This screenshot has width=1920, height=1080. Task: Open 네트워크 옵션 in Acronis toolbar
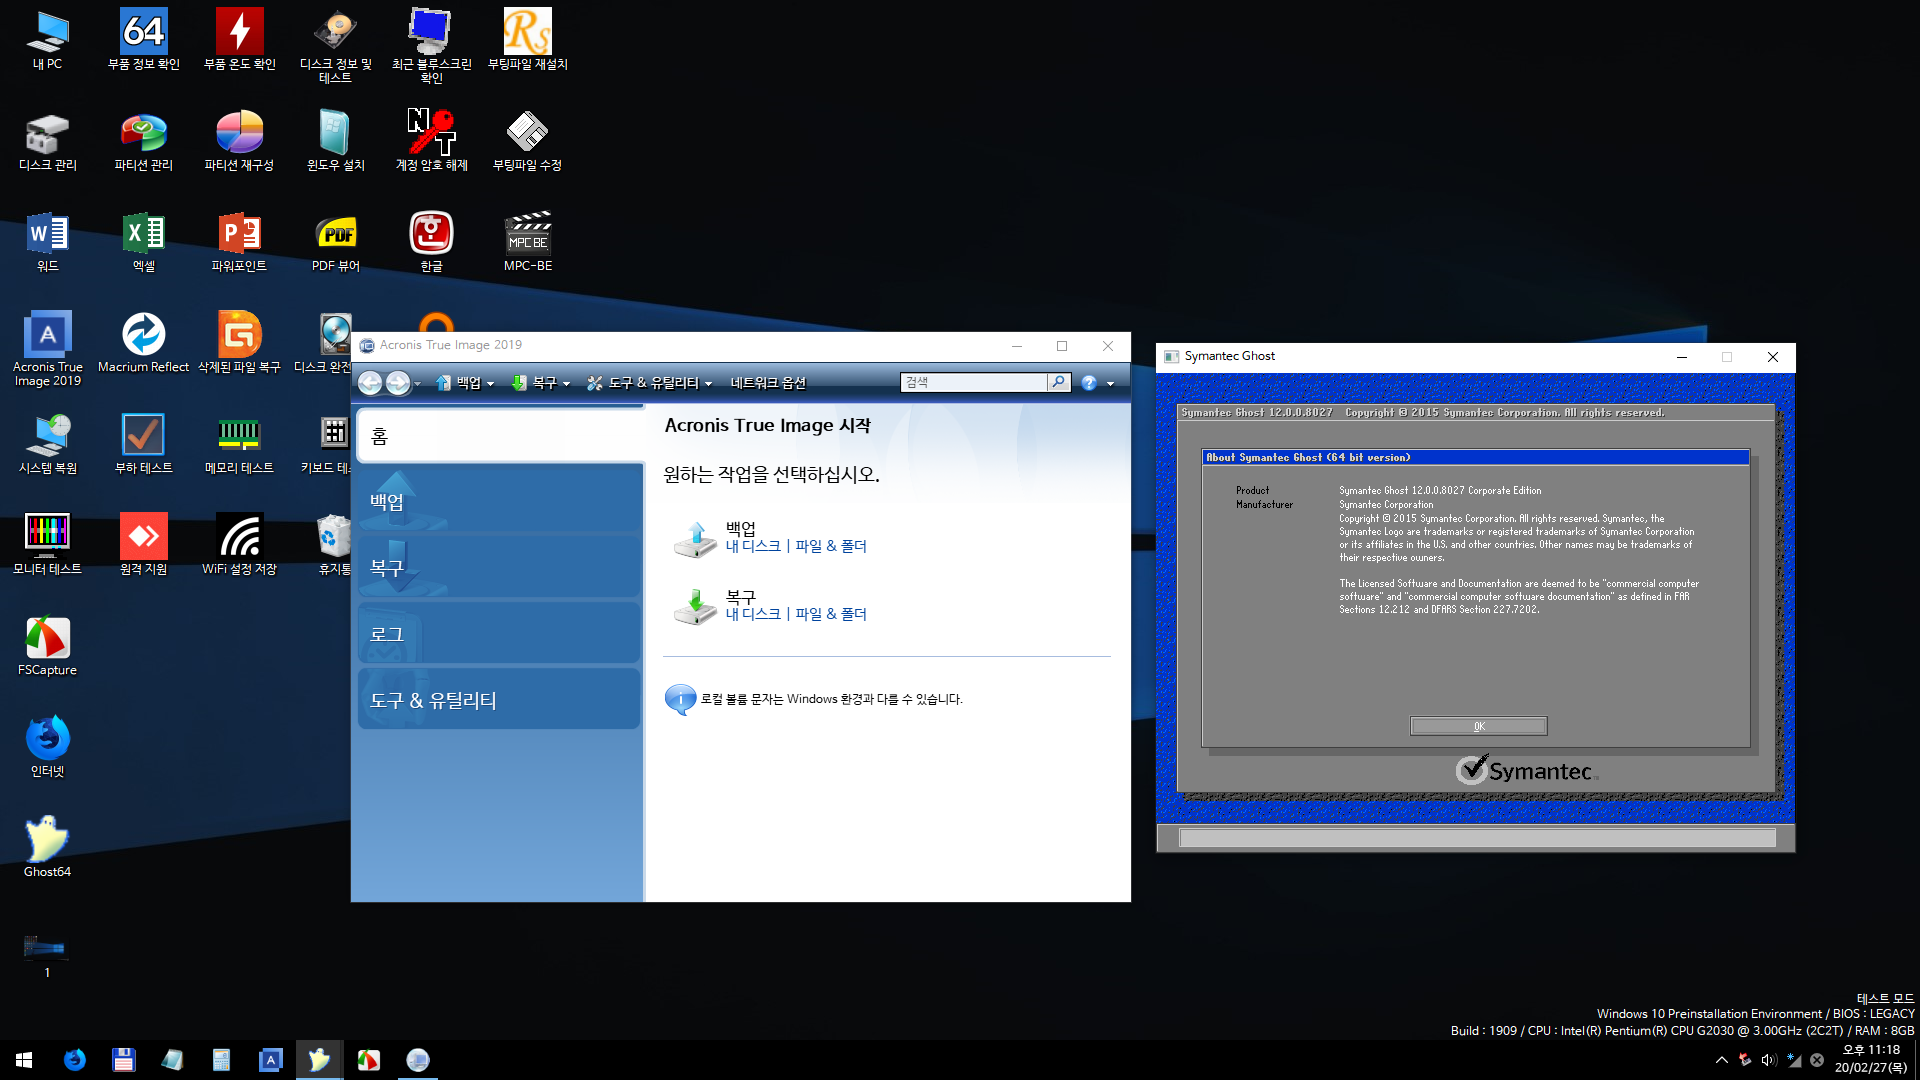[x=768, y=383]
